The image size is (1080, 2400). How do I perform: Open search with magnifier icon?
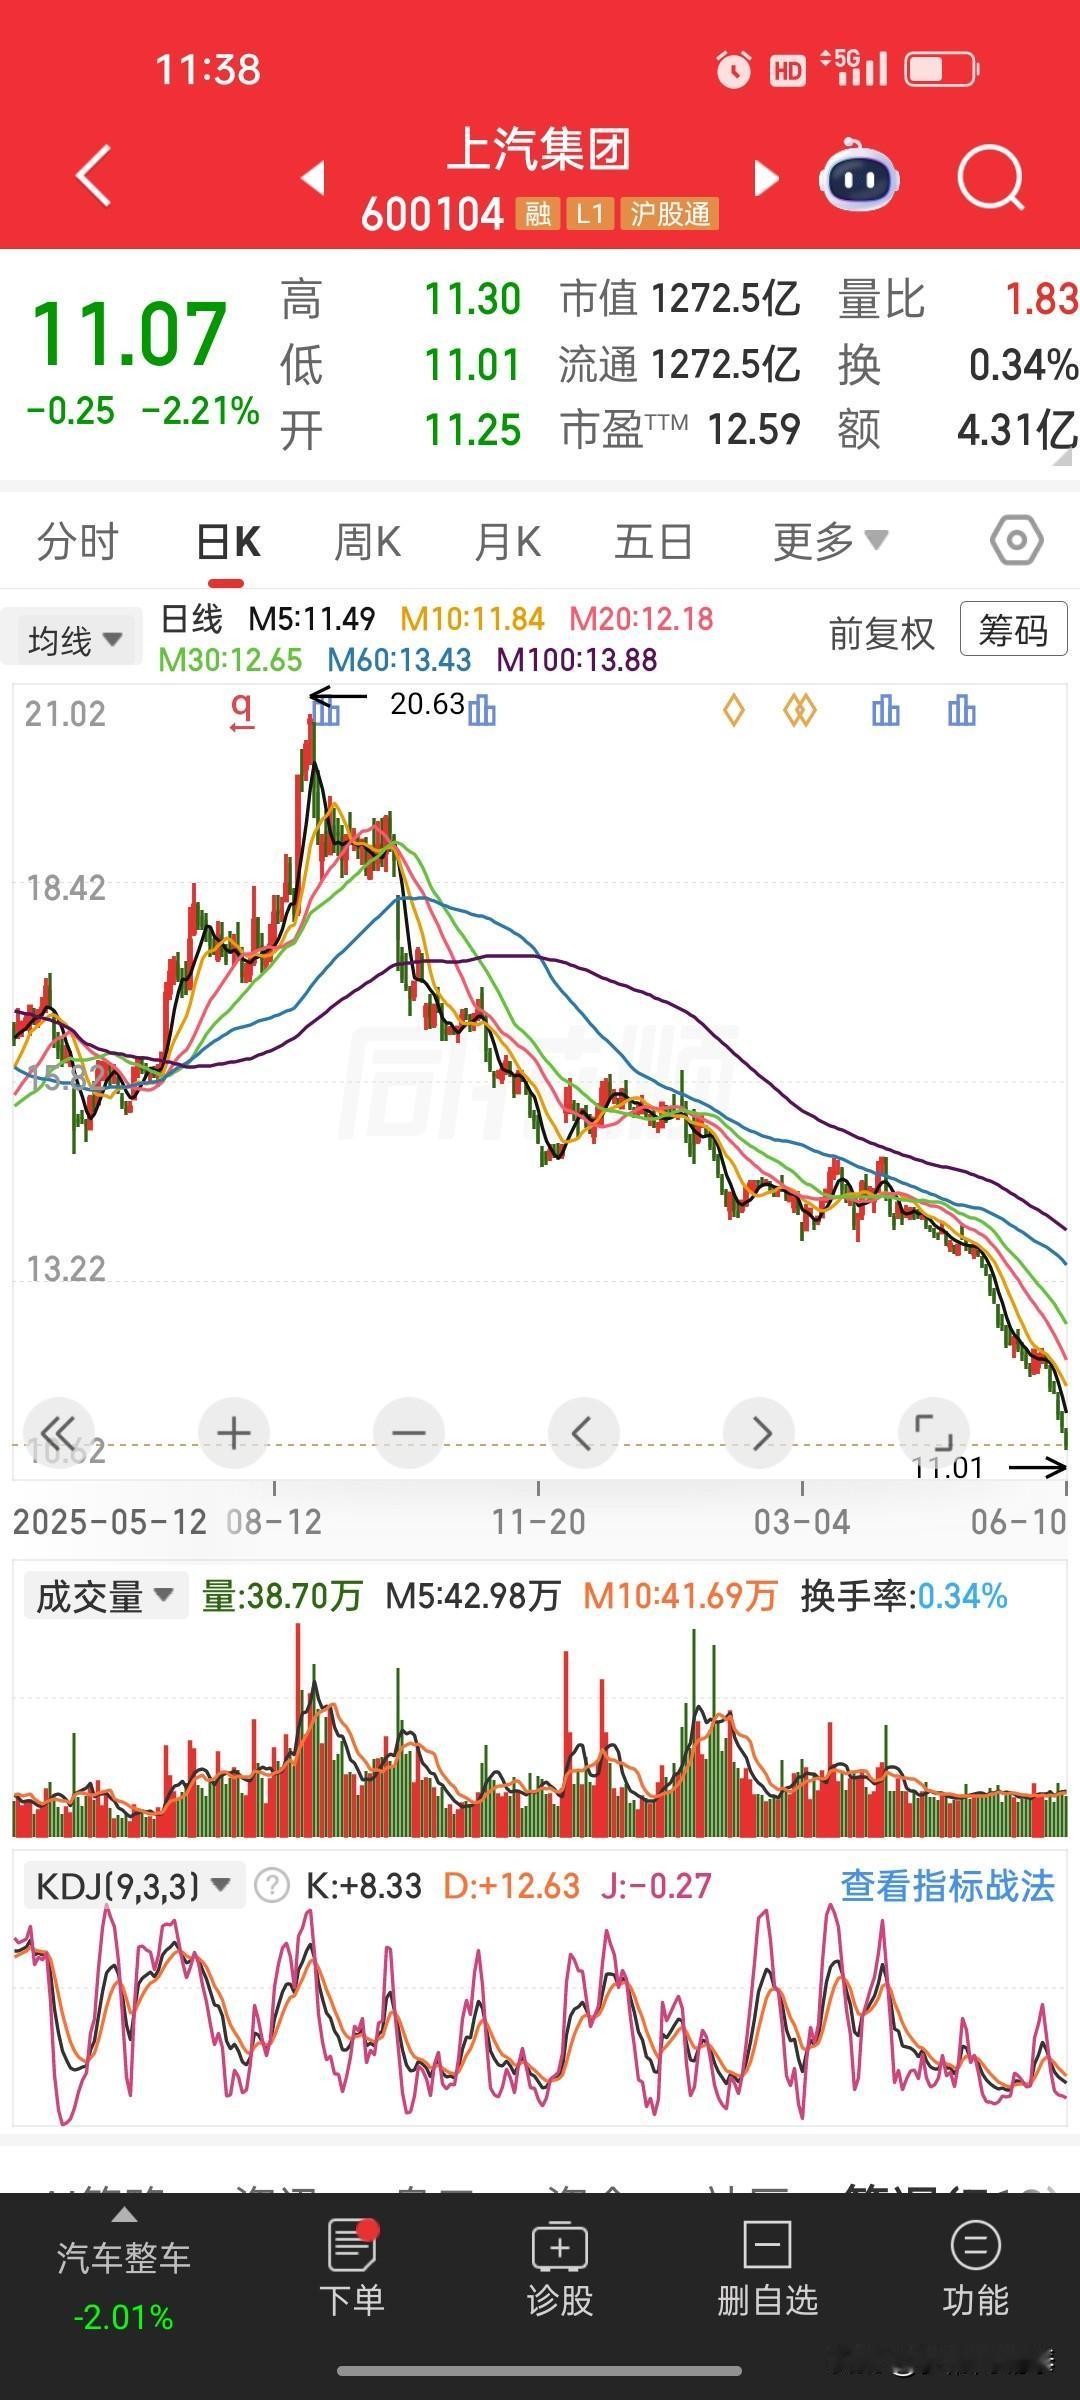tap(991, 180)
